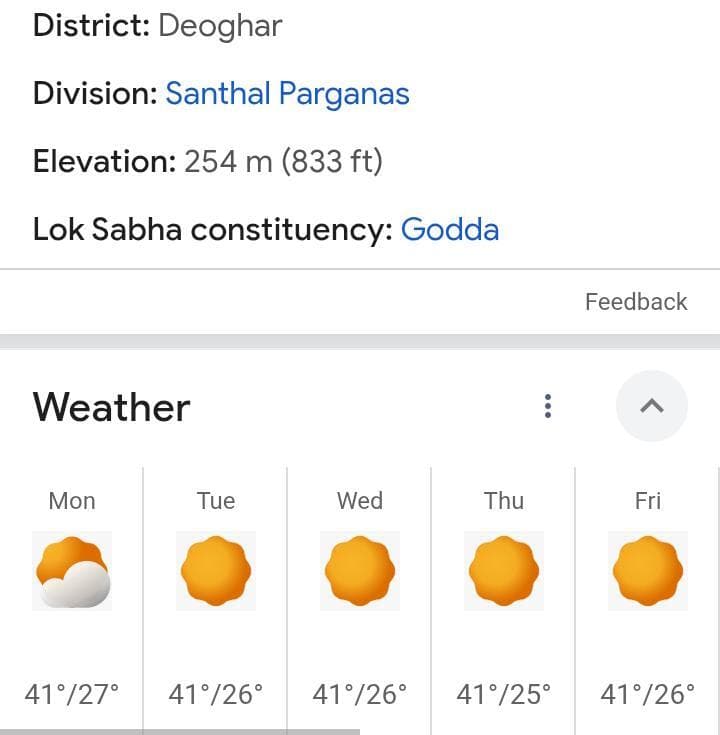Screen dimensions: 720x735
Task: Click Tuesday's sunny weather icon
Action: [x=216, y=572]
